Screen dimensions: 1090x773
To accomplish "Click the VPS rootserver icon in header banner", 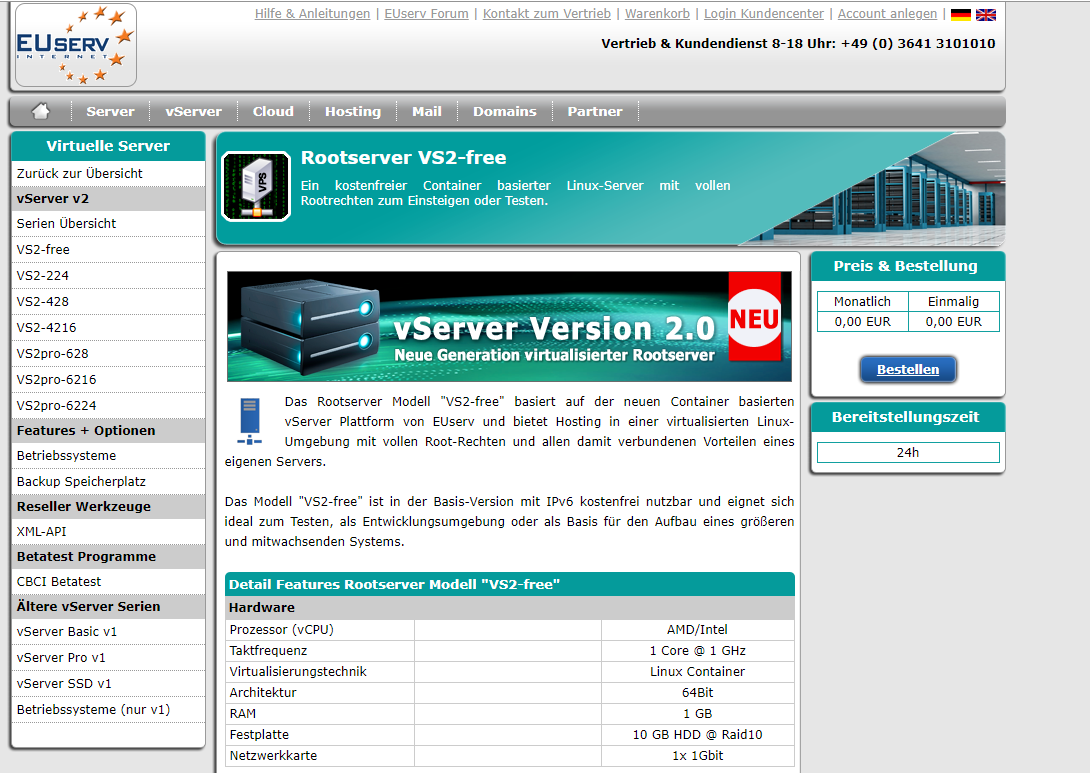I will click(x=256, y=186).
